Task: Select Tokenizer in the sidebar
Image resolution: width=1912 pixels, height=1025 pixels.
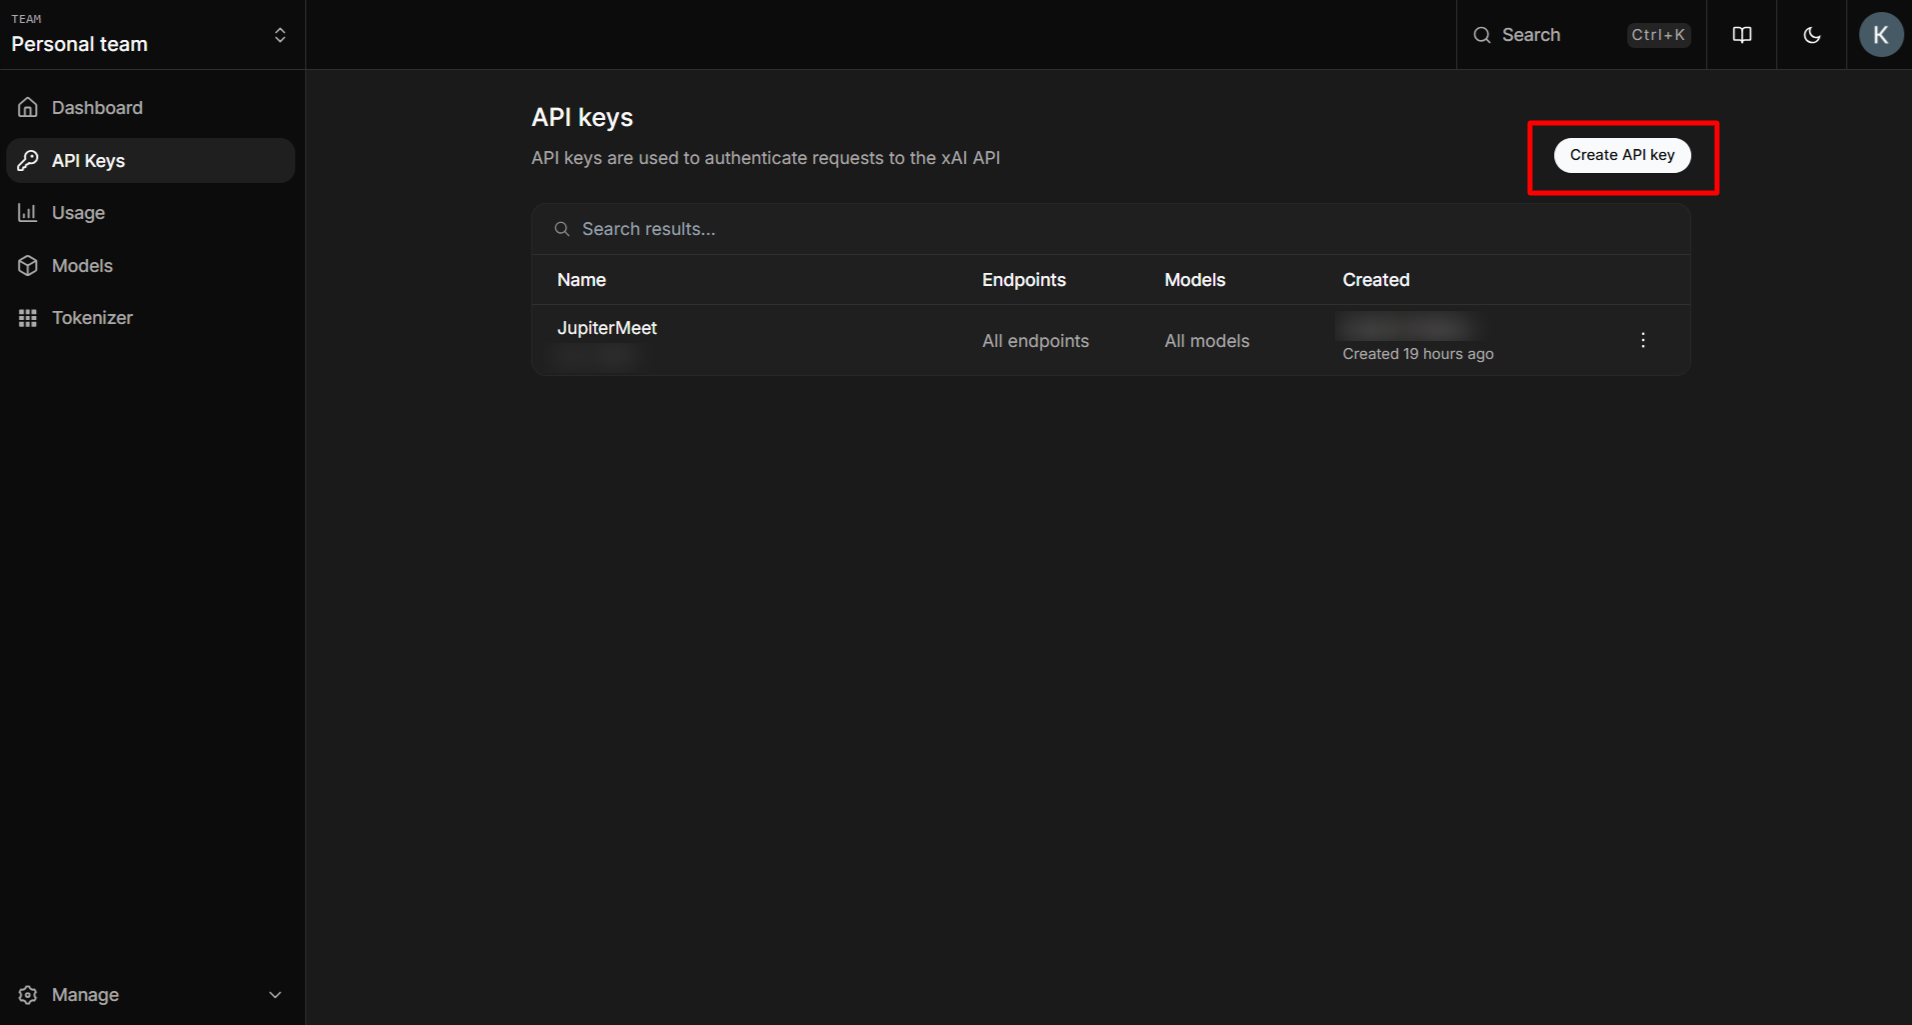Action: pos(92,317)
